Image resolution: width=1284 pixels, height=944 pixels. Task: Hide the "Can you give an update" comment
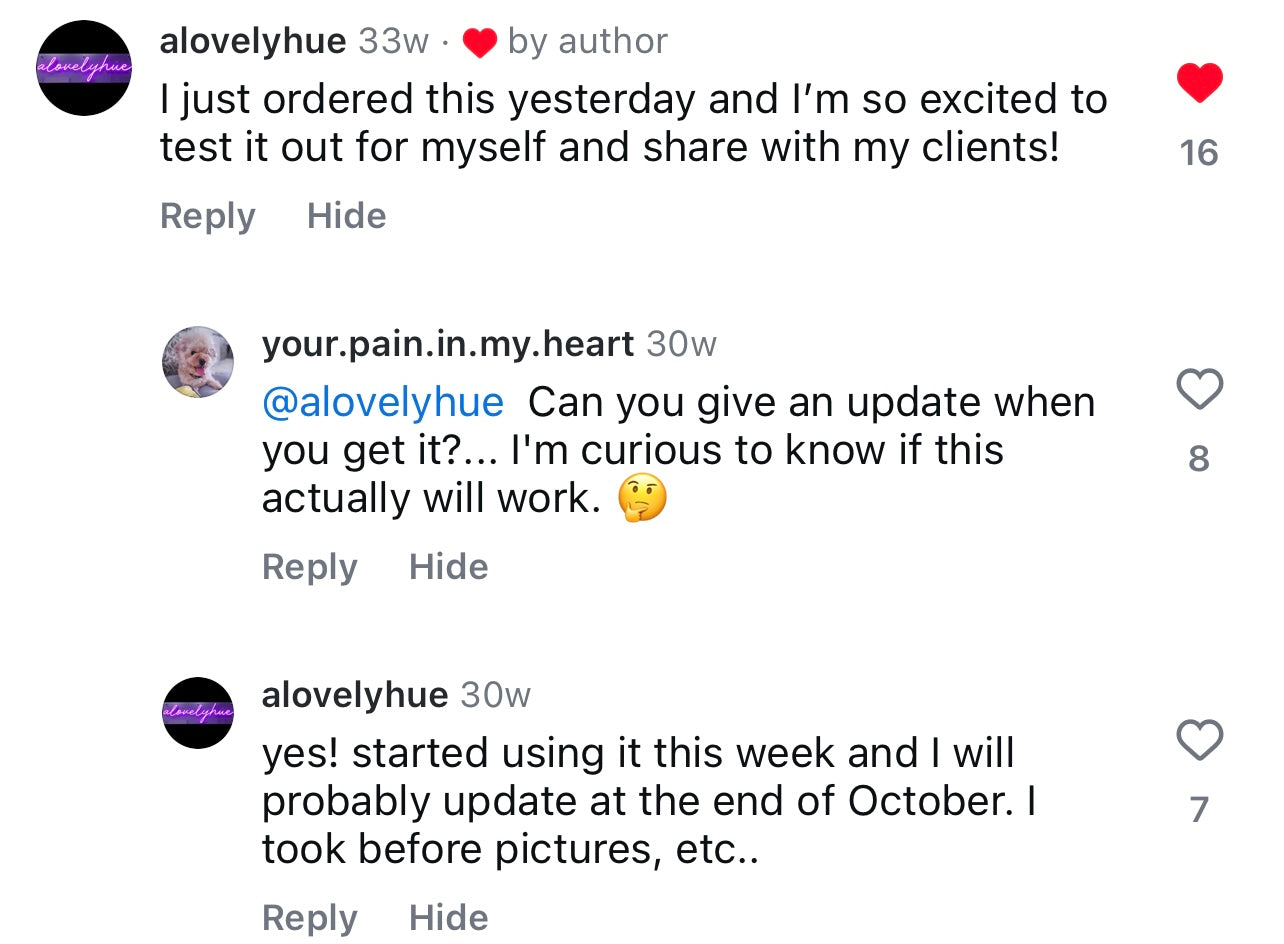coord(448,567)
